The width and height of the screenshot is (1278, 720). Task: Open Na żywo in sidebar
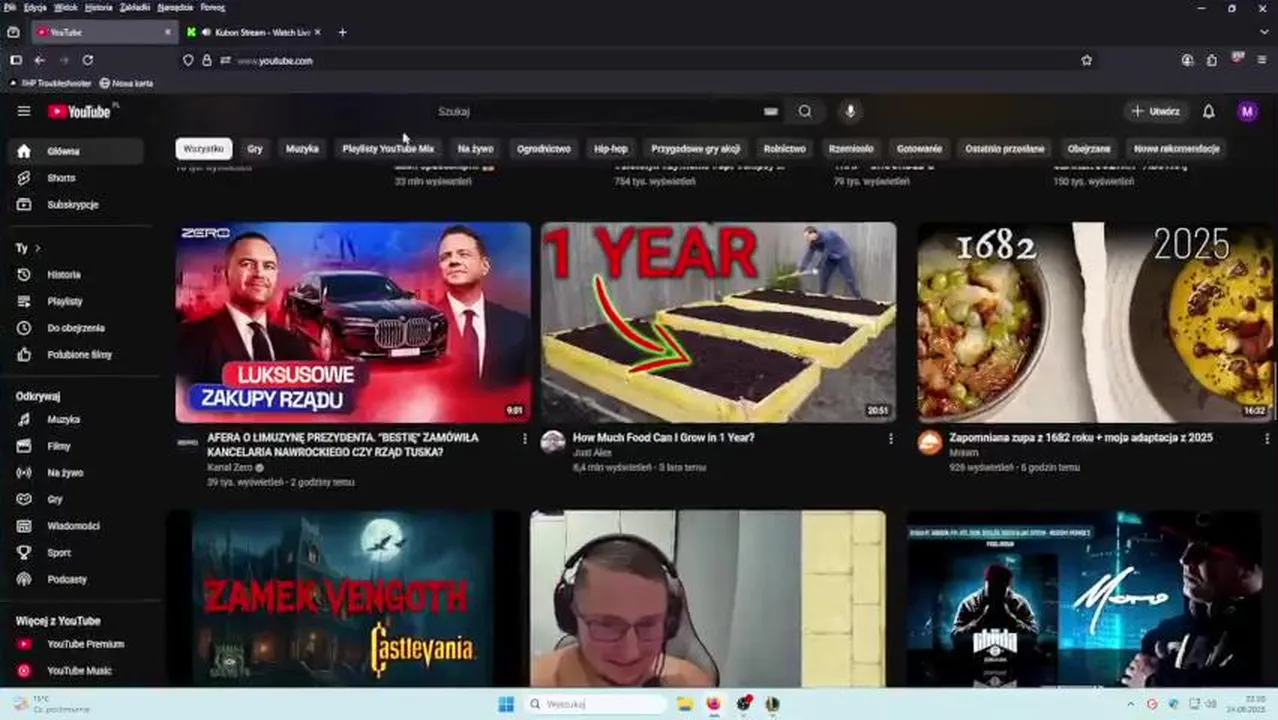76,472
